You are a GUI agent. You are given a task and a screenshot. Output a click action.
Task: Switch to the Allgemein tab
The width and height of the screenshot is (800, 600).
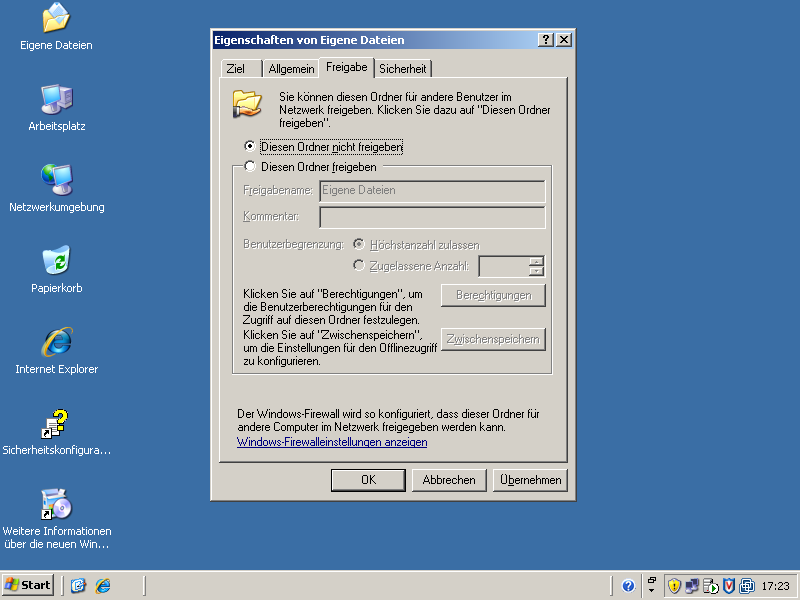(291, 69)
